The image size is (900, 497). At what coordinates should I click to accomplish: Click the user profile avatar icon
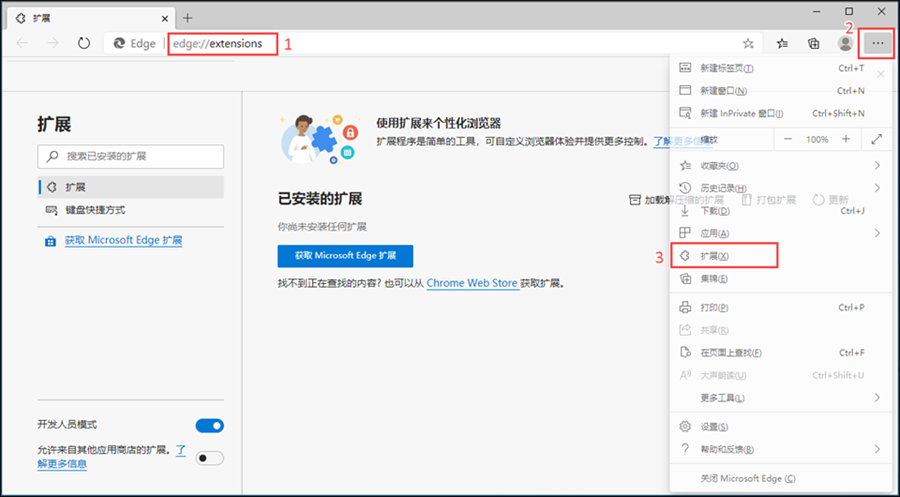click(x=846, y=43)
